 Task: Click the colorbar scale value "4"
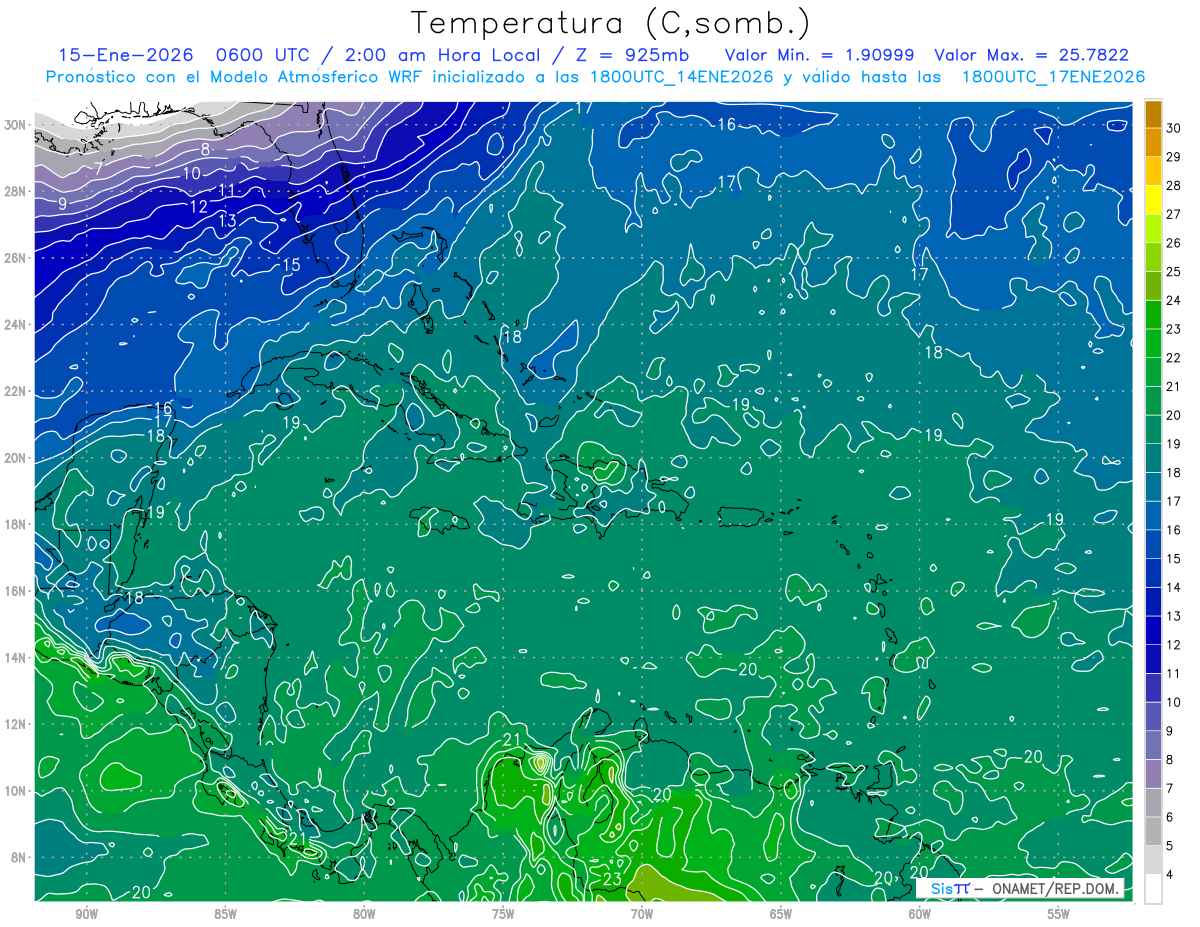[1171, 875]
